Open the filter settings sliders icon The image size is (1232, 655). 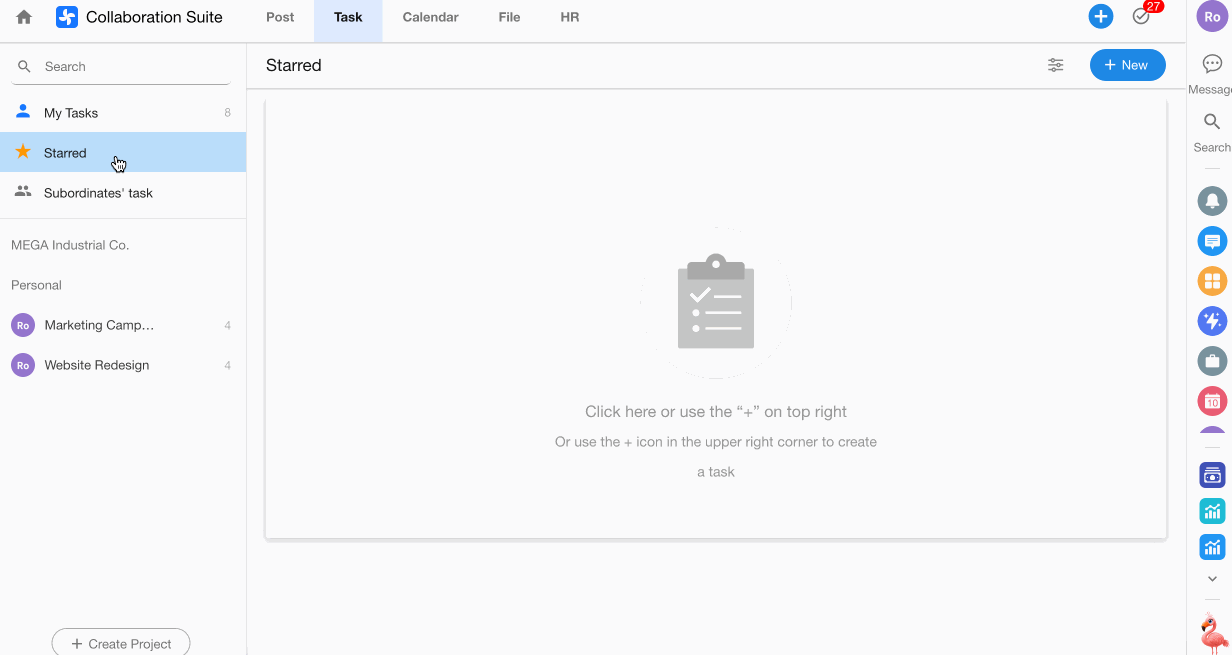1055,65
